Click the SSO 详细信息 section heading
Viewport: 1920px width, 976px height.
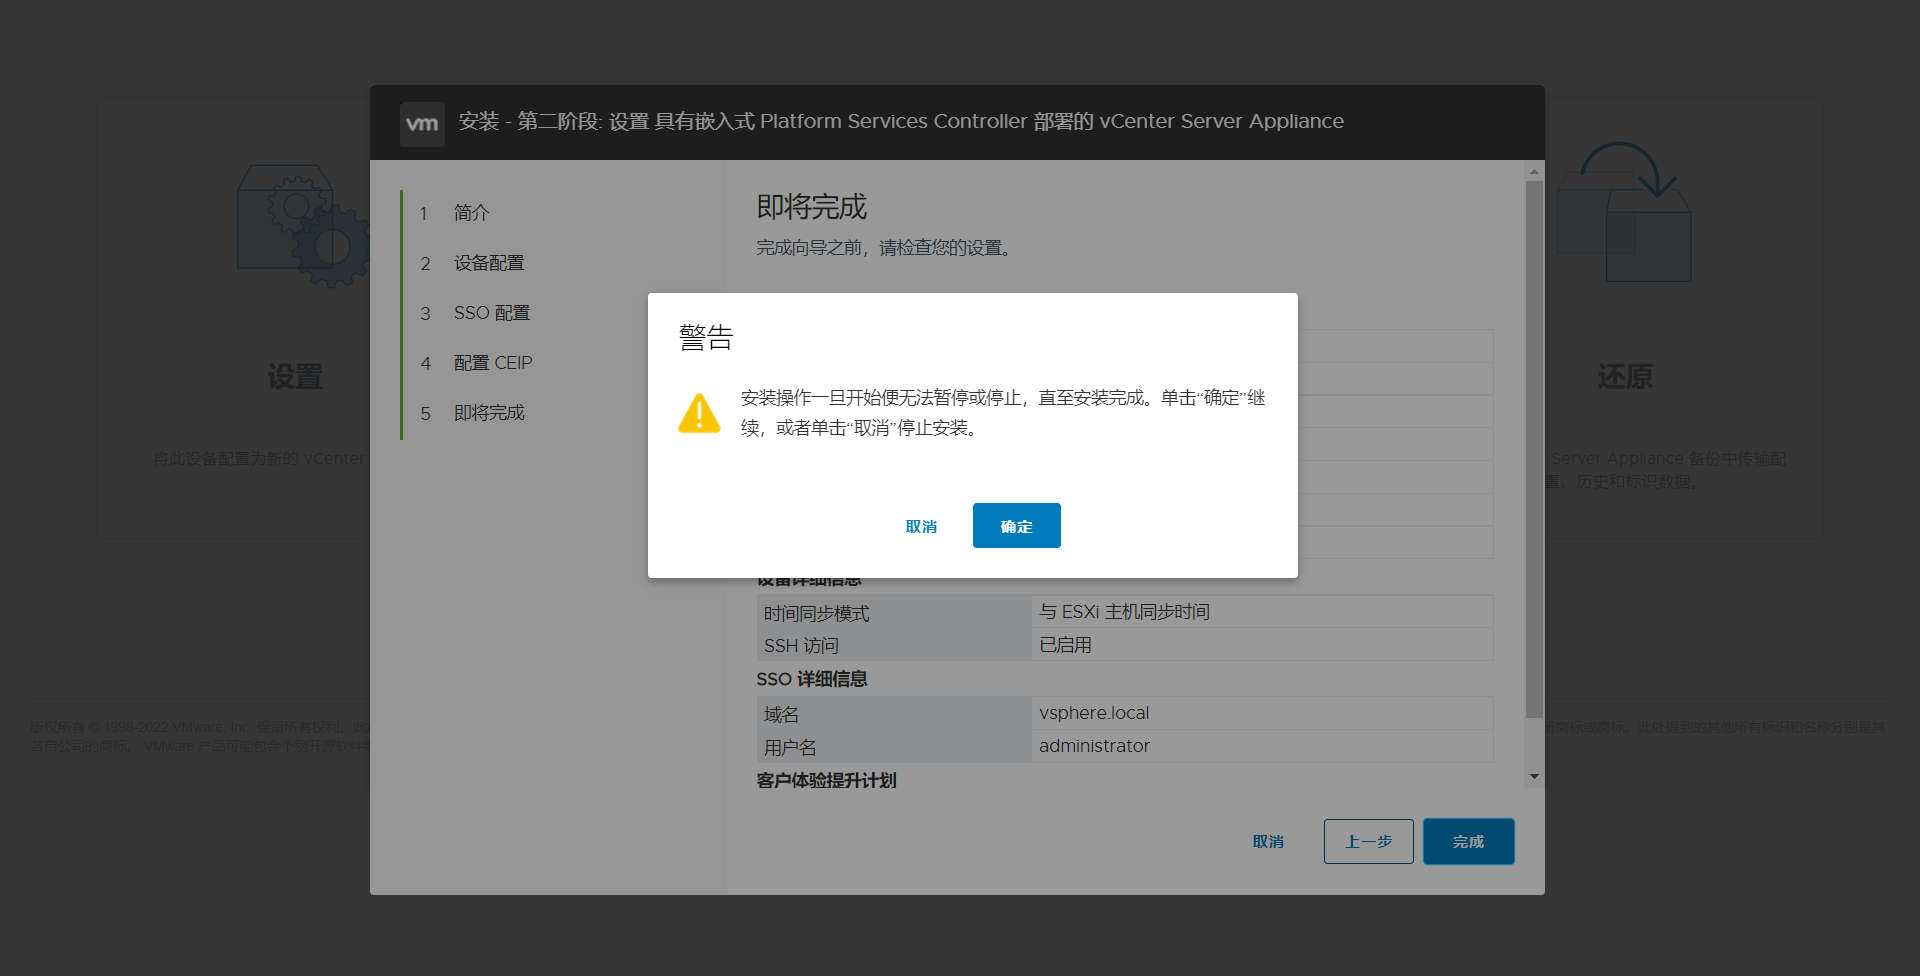[x=812, y=679]
